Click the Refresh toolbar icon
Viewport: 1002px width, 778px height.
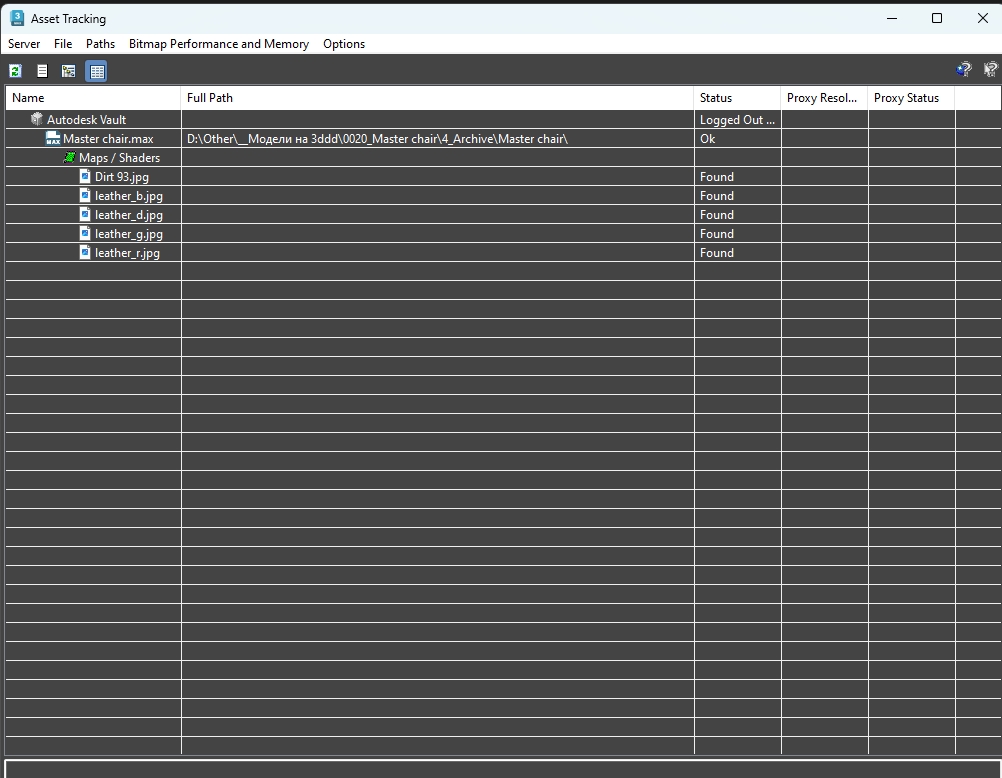click(15, 71)
